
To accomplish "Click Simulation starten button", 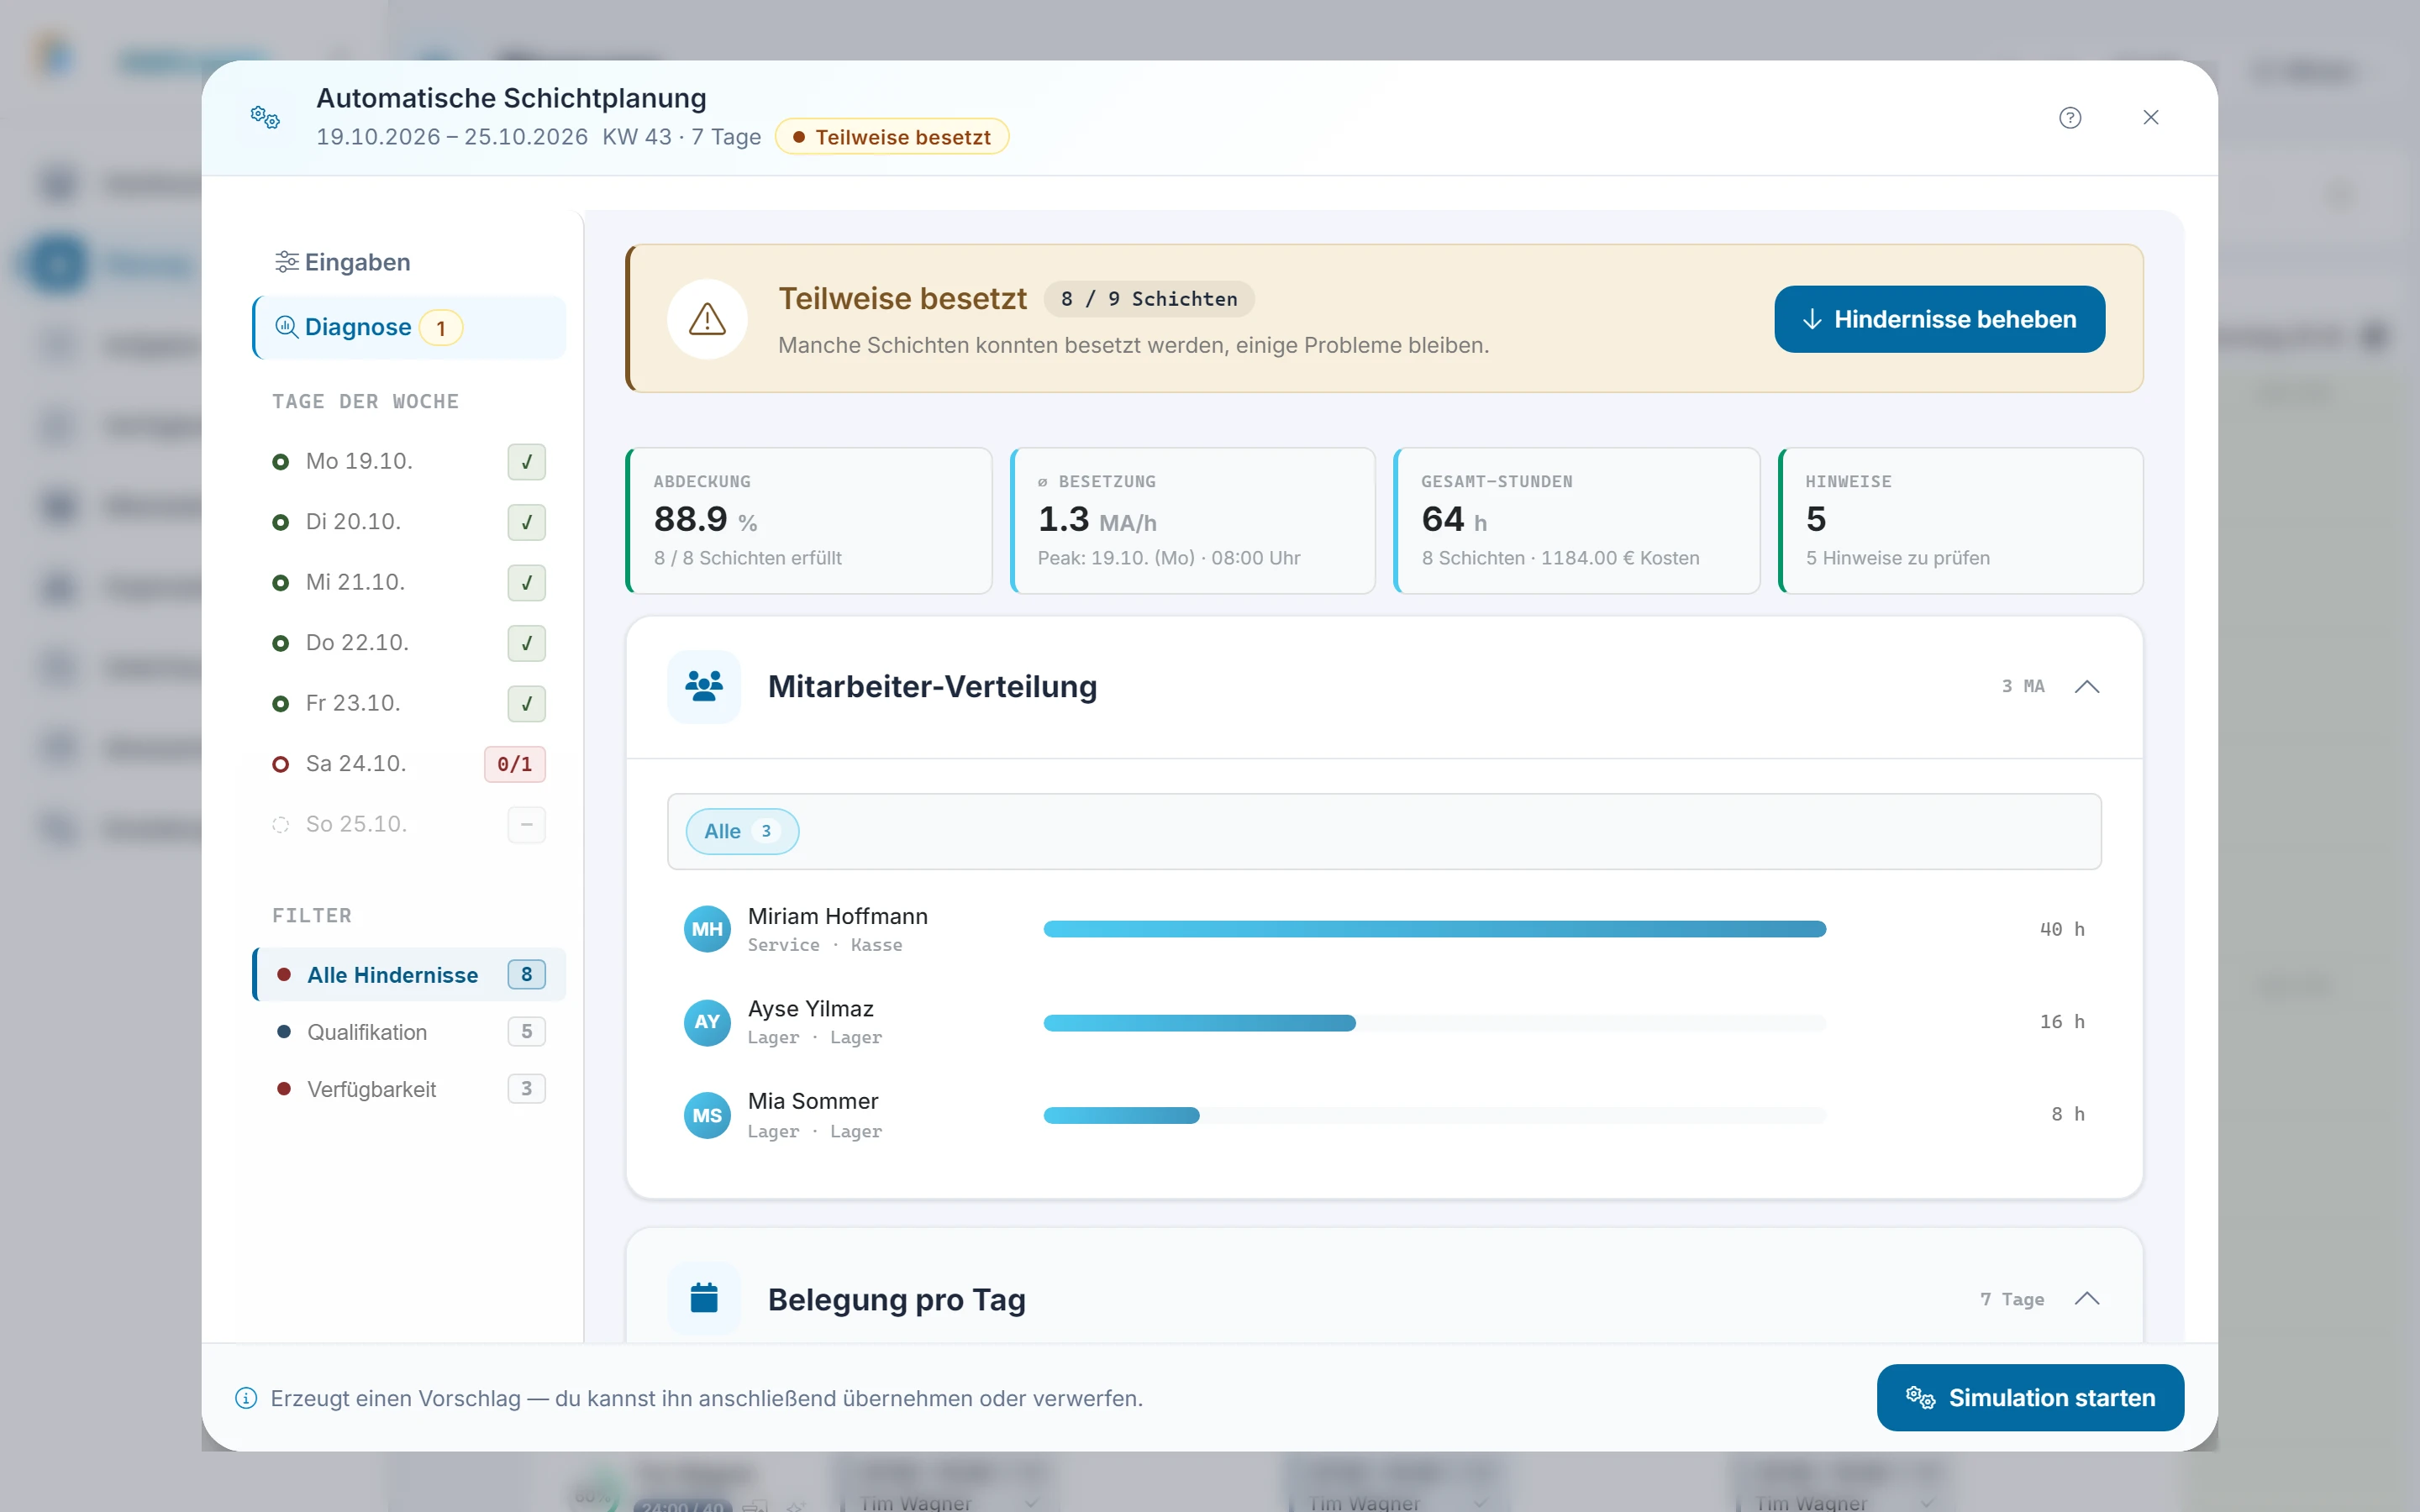I will coord(2030,1398).
